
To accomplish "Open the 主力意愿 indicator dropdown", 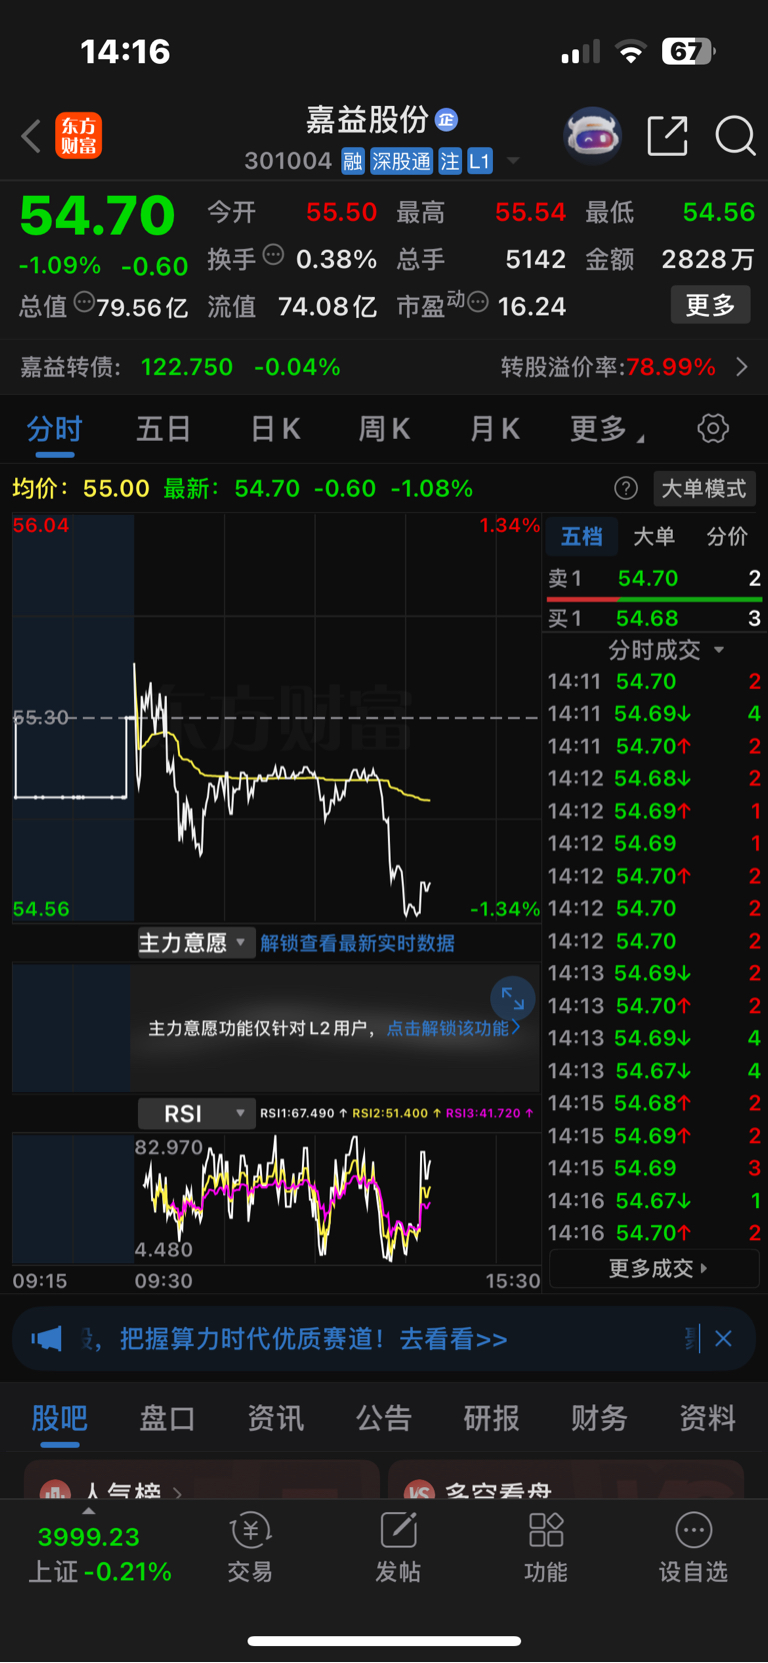I will pos(196,943).
